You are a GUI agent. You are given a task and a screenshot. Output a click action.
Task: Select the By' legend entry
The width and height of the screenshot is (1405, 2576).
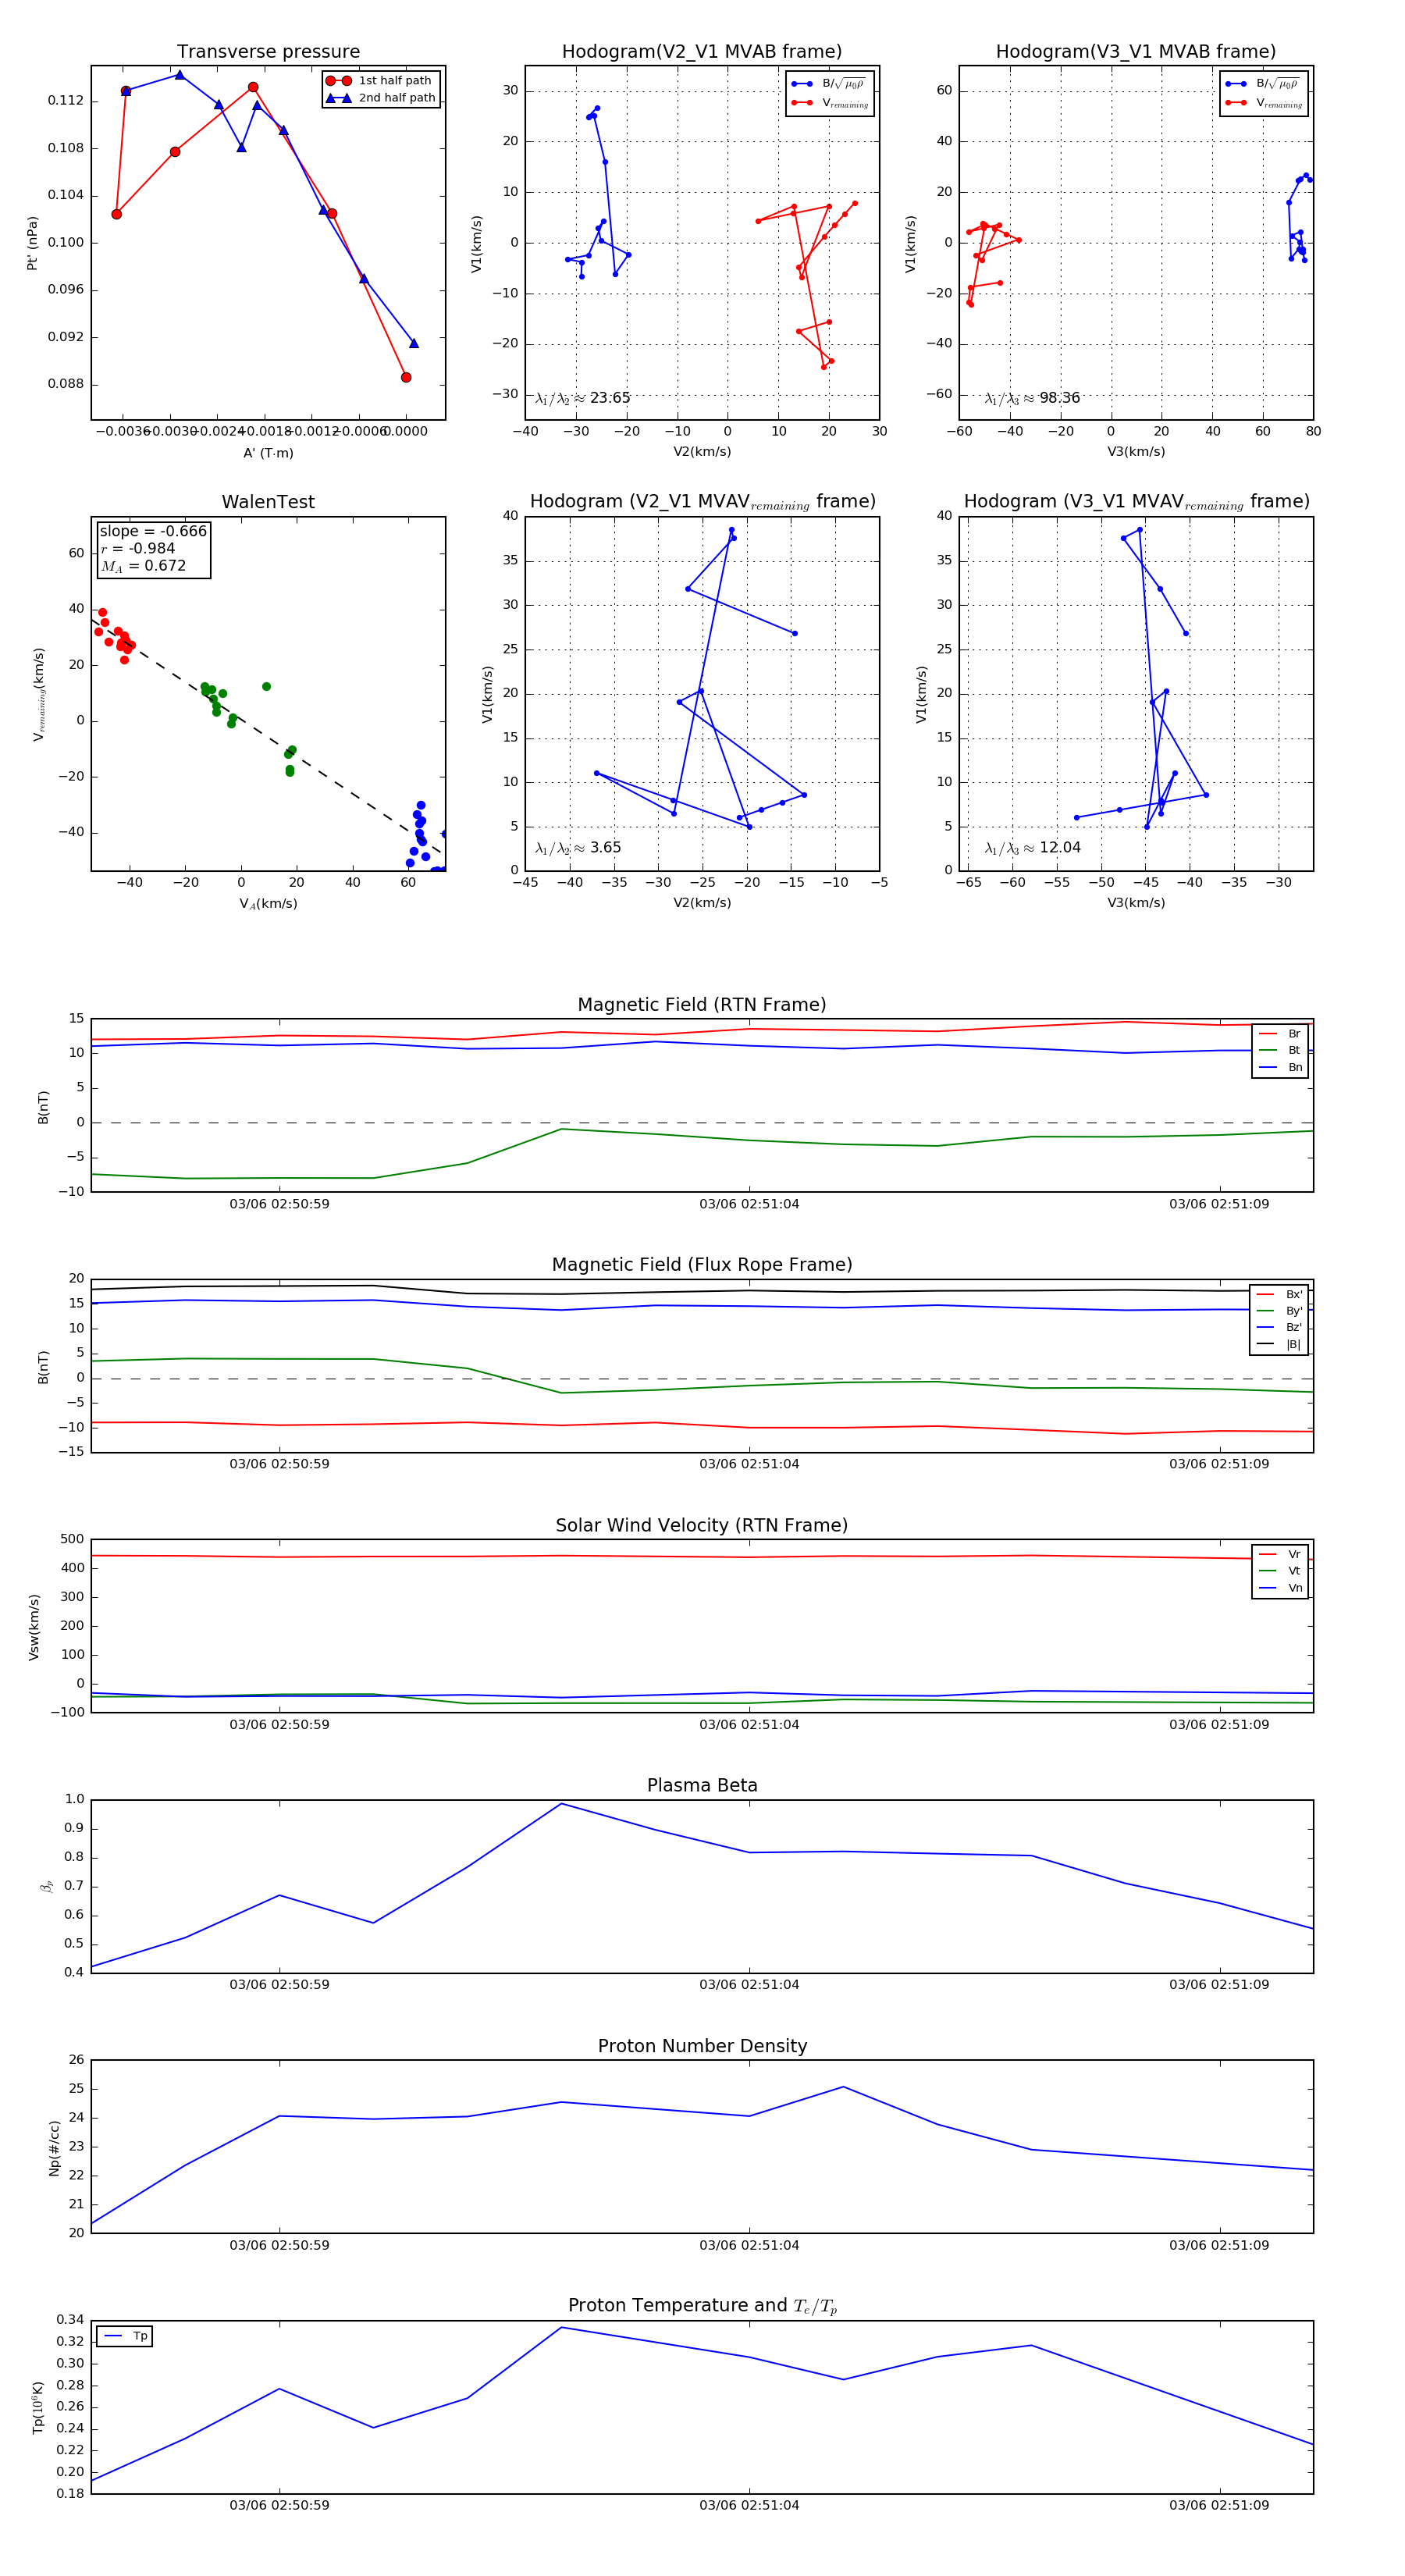point(1280,1311)
